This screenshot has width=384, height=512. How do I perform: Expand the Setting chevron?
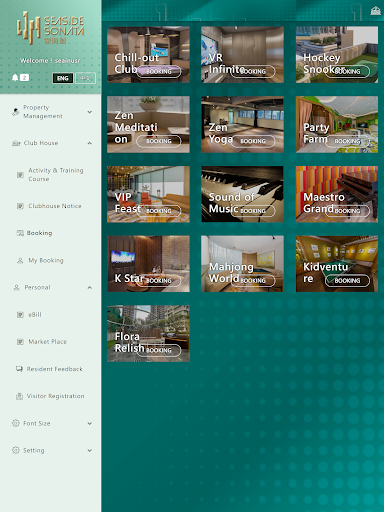point(90,450)
